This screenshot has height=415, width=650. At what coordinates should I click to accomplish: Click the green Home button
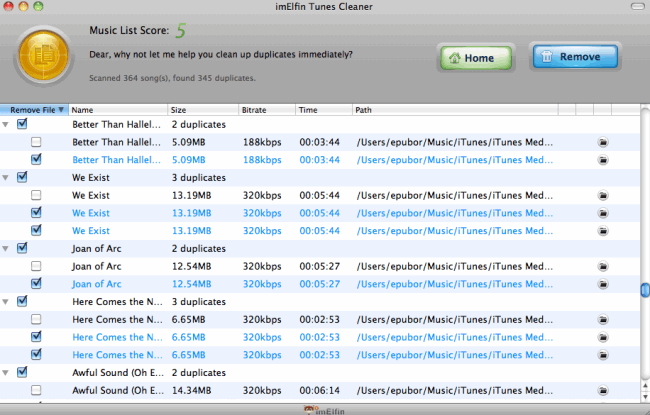(474, 58)
